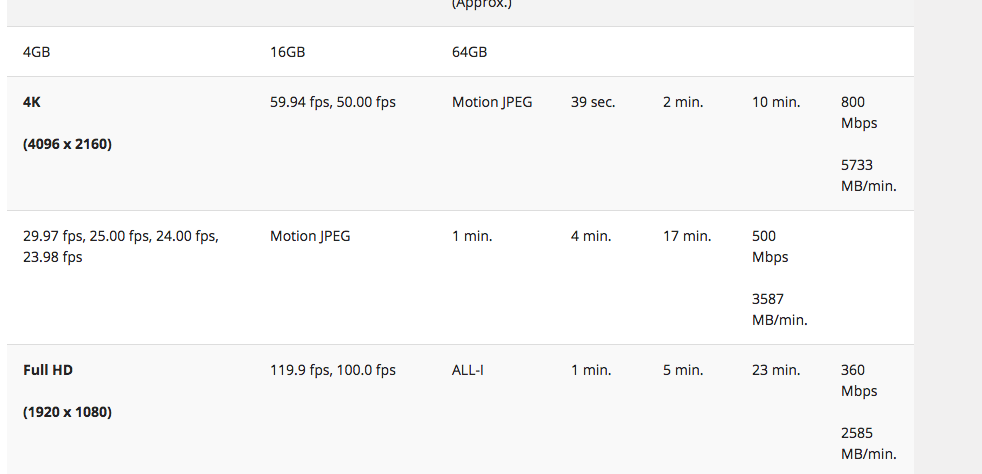Screen dimensions: 982x474
Task: Select the 29.97 fps frame rate cell
Action: pyautogui.click(x=120, y=246)
